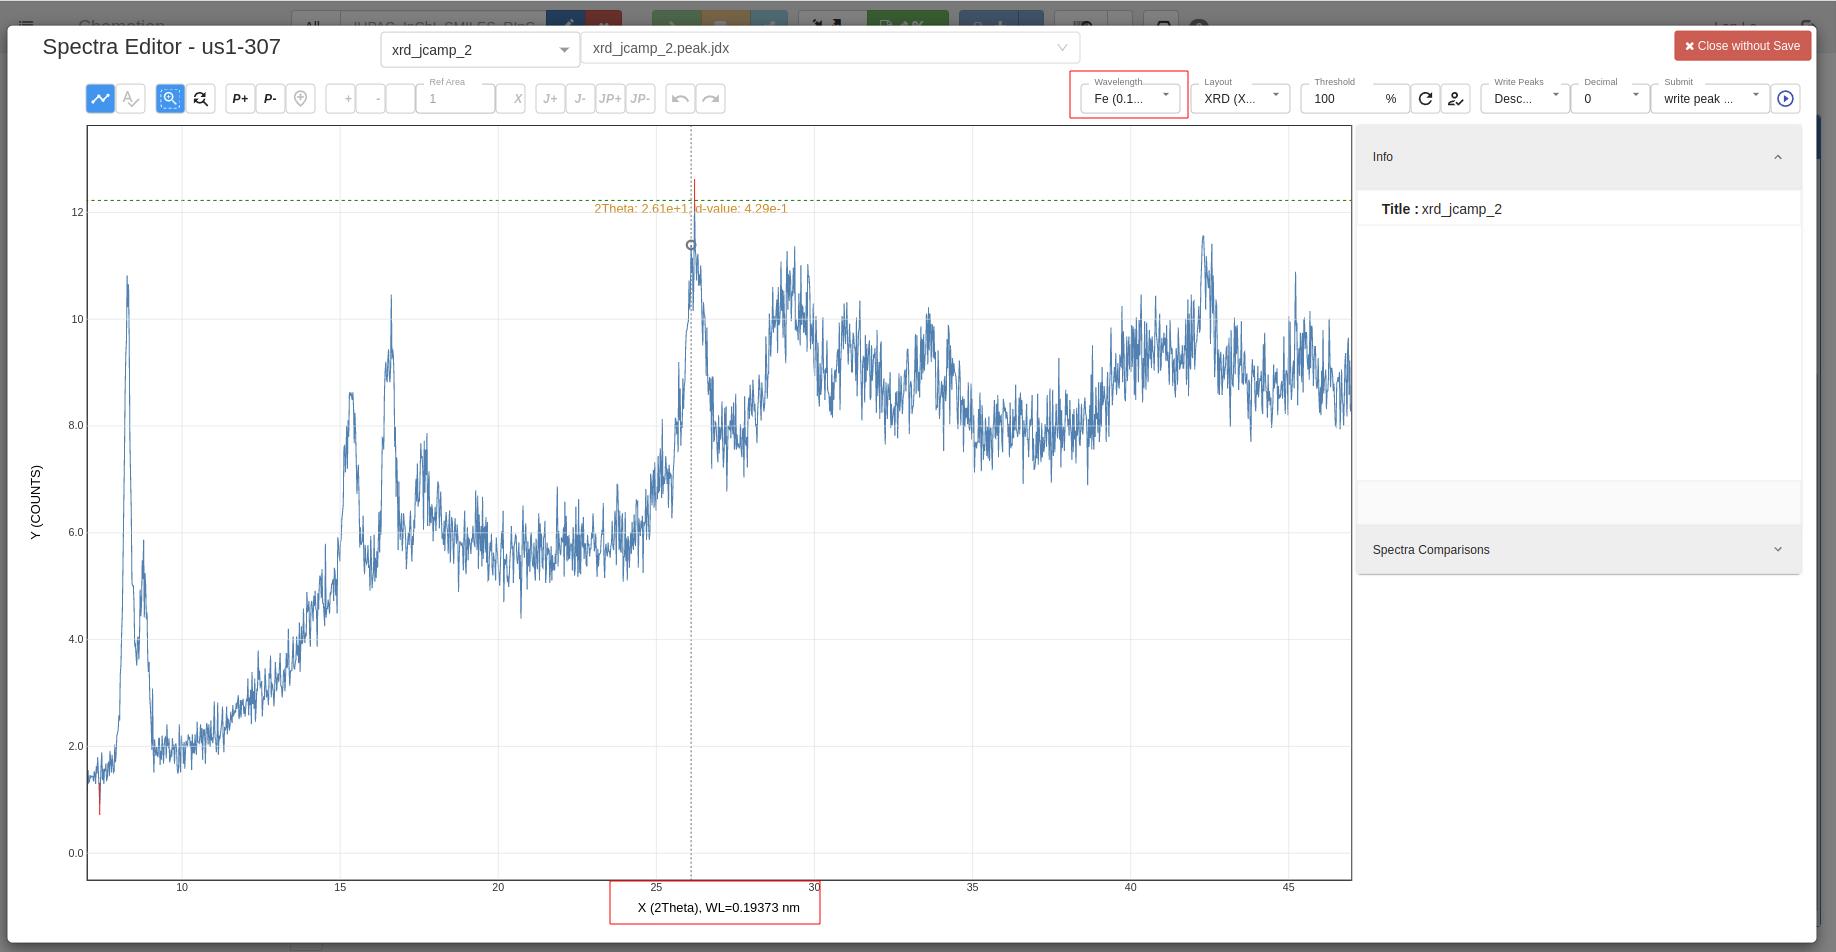Reset the chart zoom view

click(200, 98)
